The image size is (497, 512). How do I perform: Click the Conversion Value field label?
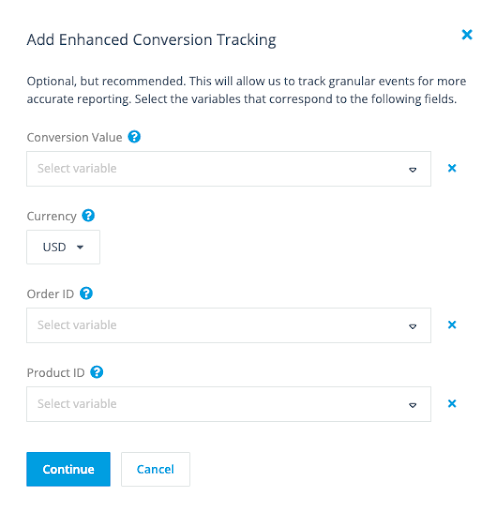[x=74, y=137]
